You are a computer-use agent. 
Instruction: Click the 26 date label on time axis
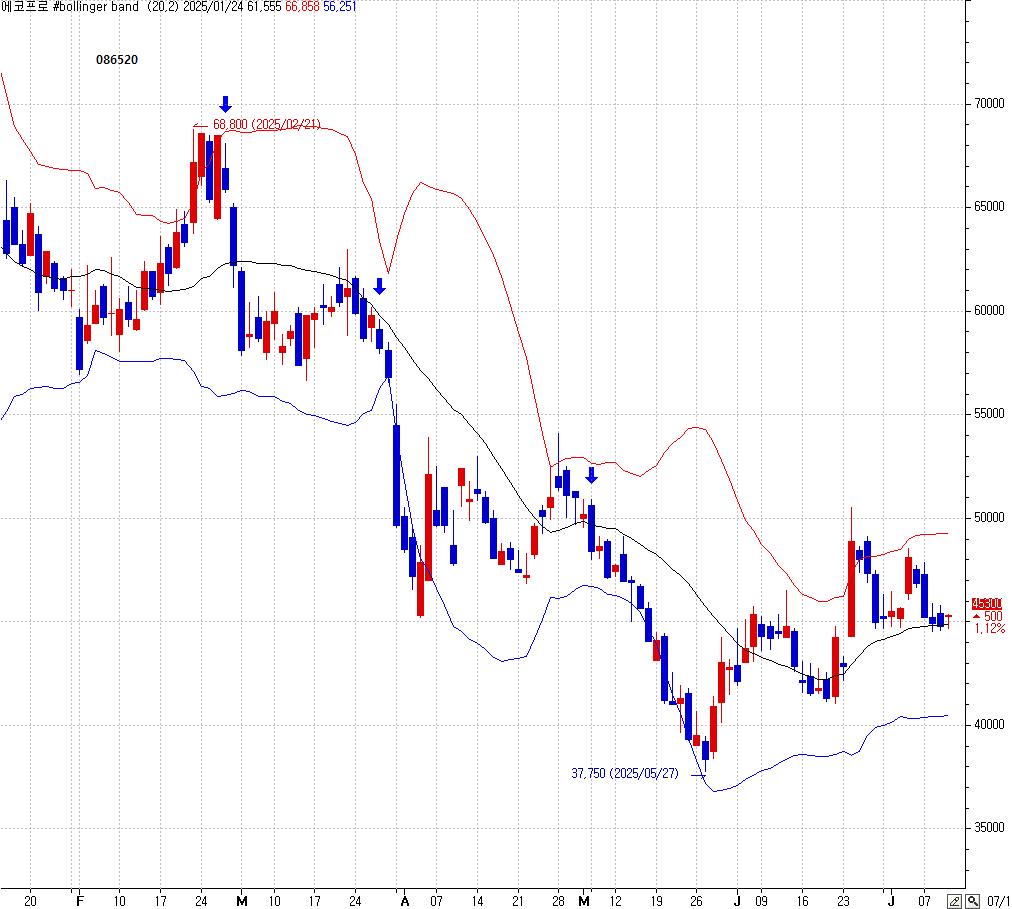696,901
